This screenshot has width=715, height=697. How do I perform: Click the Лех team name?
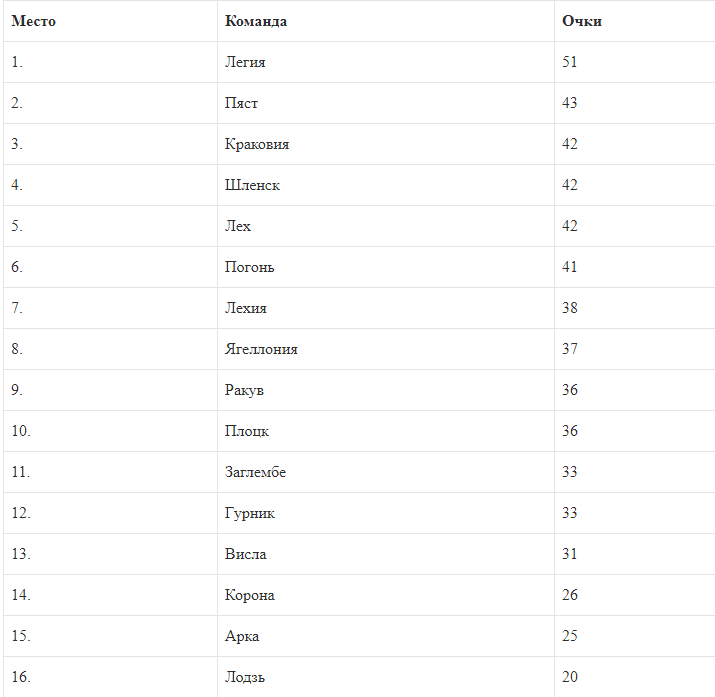tap(238, 226)
